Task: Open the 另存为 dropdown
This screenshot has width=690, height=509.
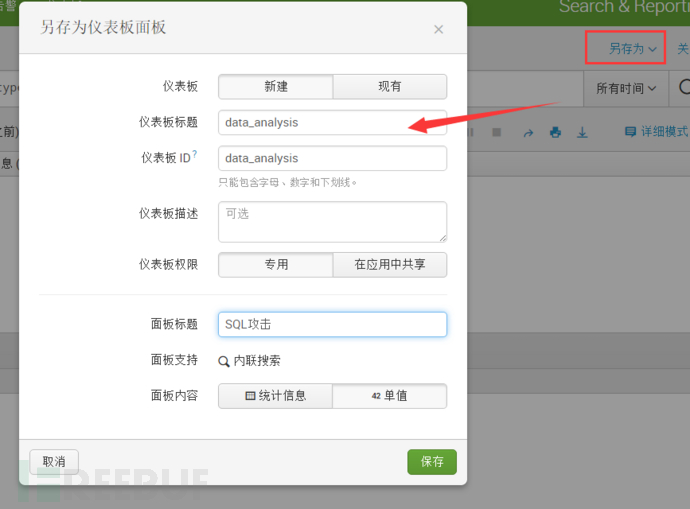Action: (x=632, y=48)
